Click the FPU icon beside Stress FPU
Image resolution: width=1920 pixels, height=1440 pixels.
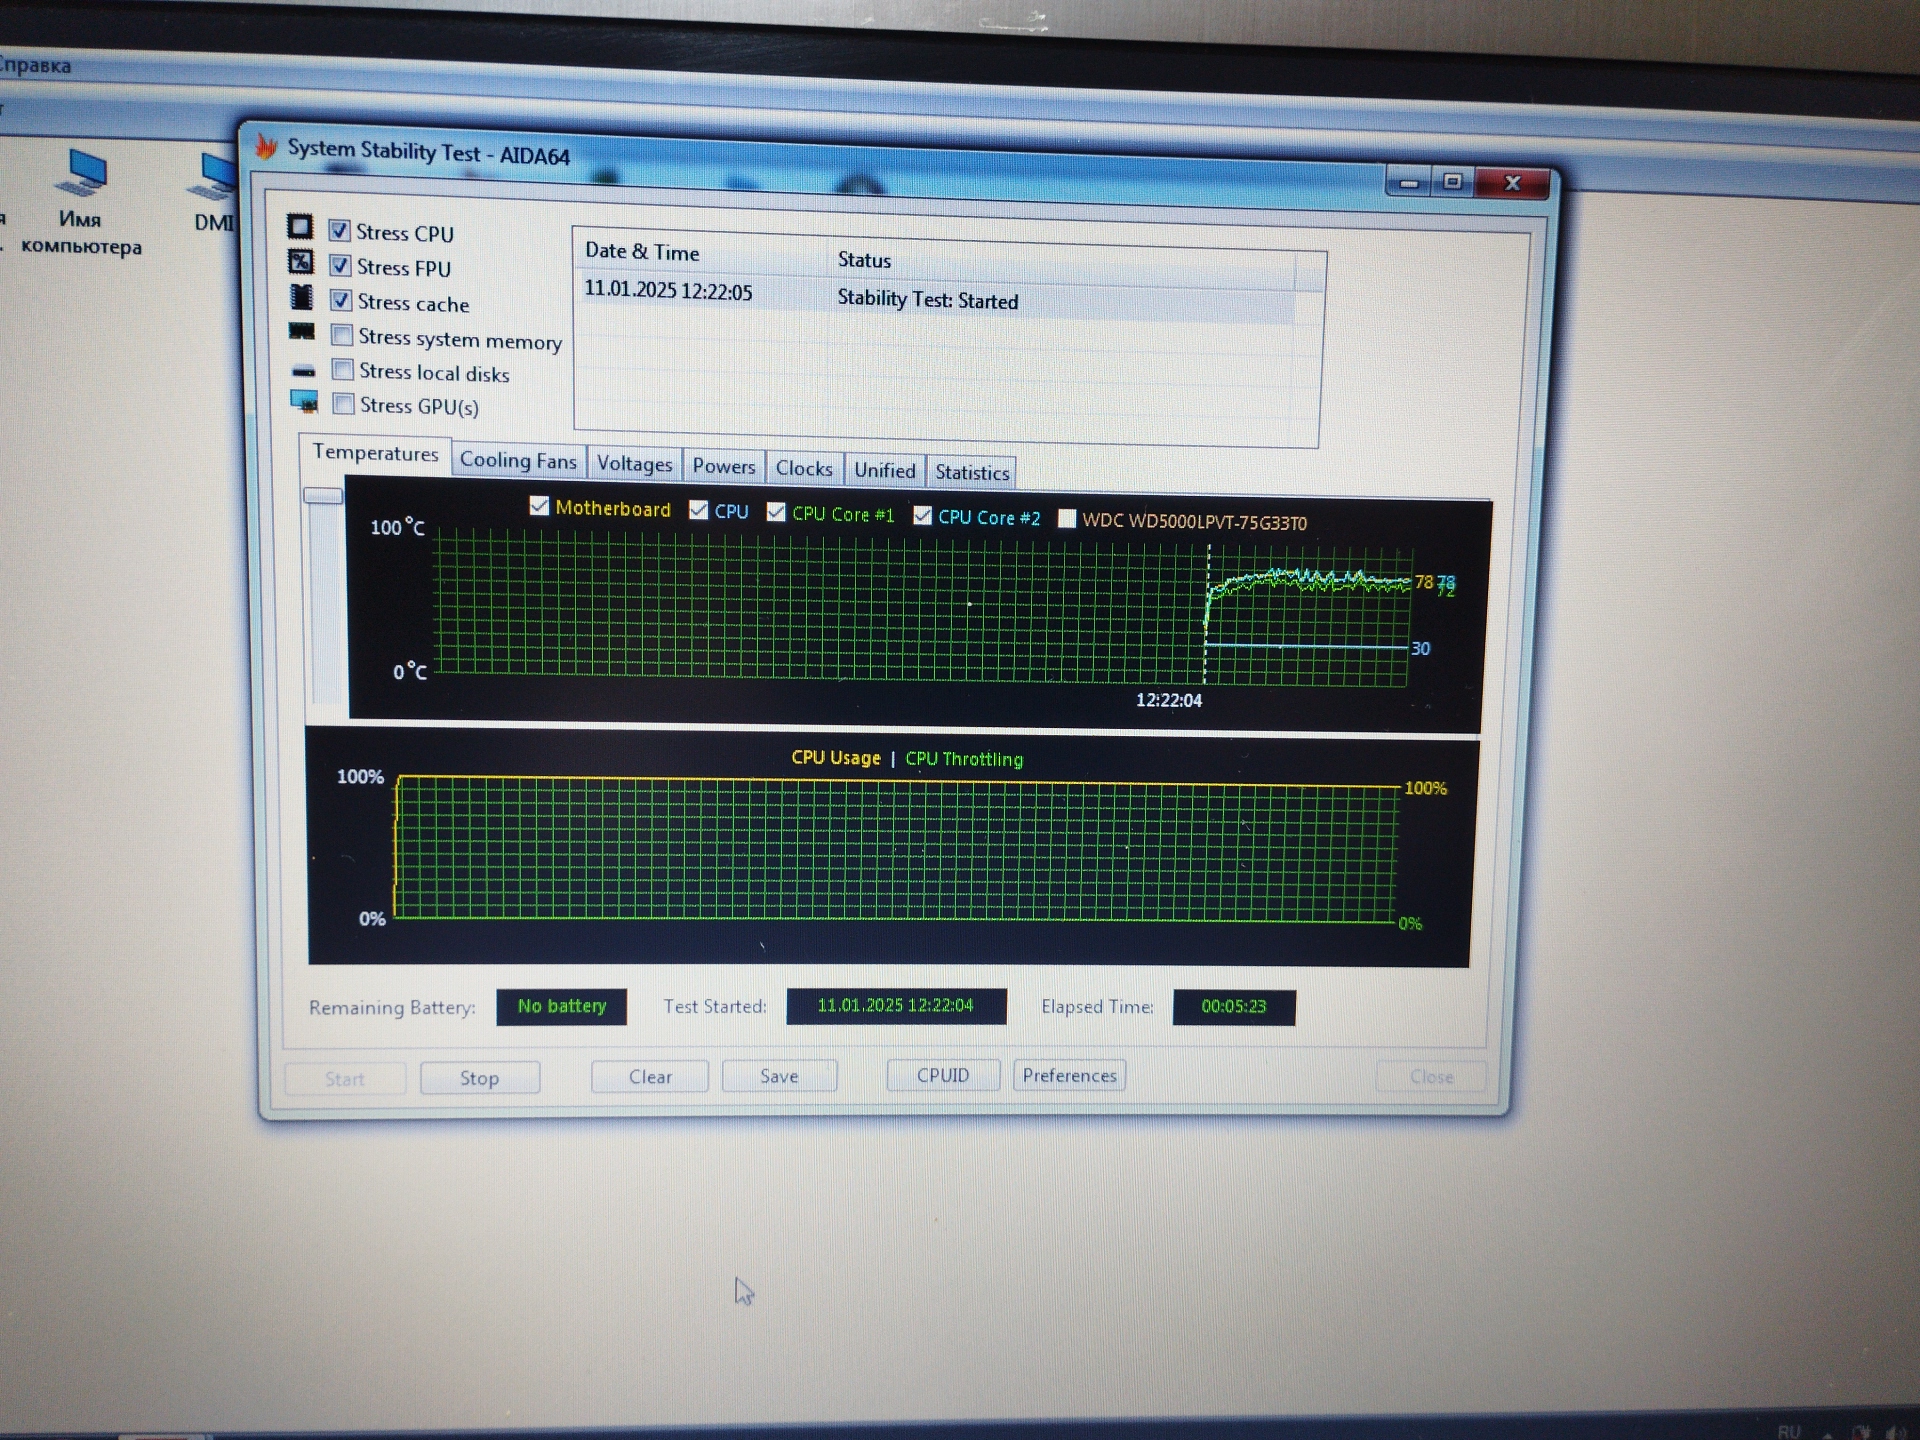(x=300, y=262)
